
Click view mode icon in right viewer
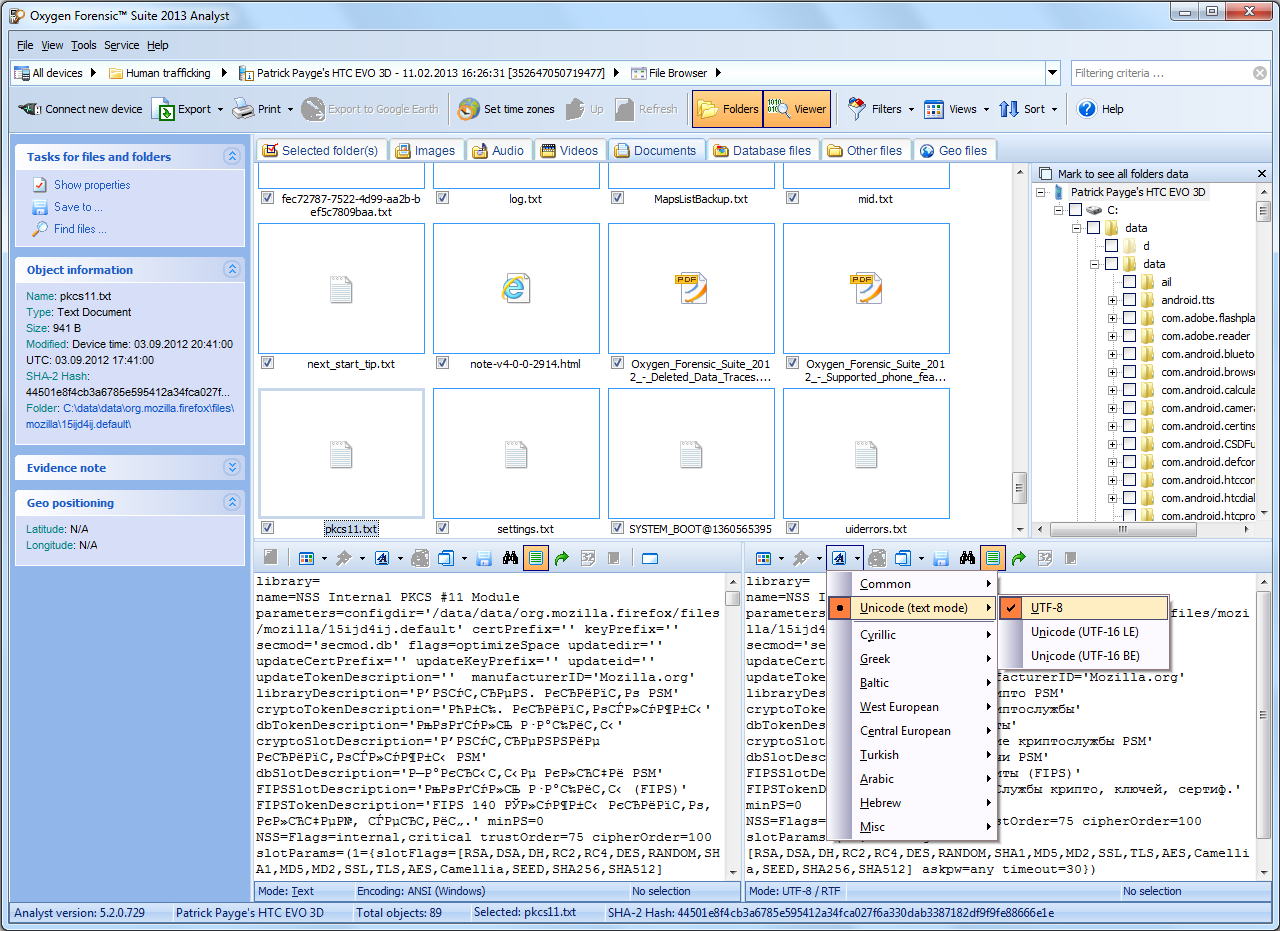click(764, 558)
